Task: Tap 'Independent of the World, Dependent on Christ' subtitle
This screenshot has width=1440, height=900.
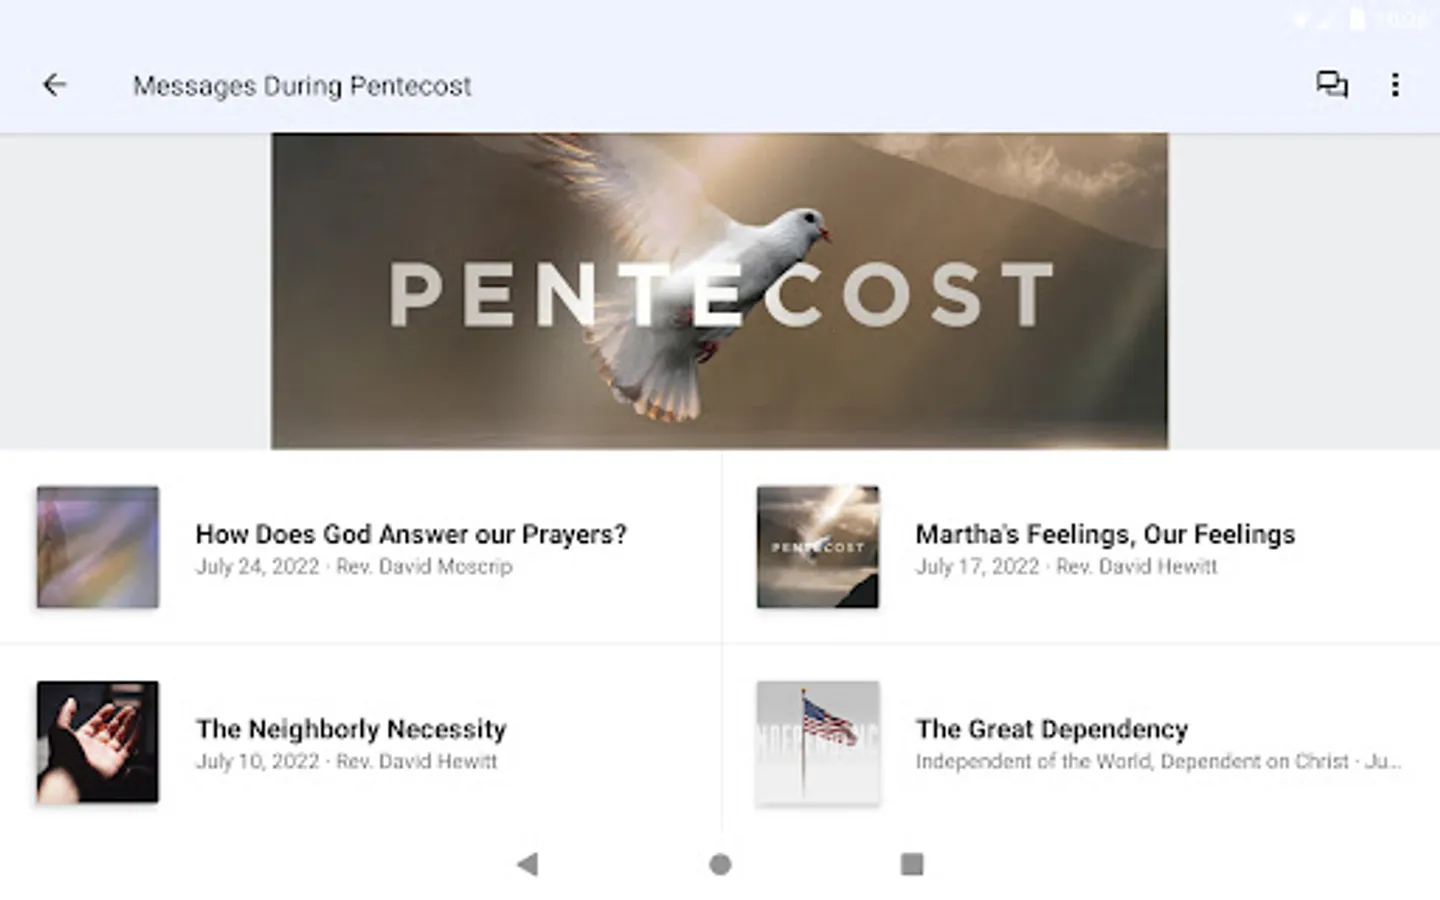Action: (x=1132, y=761)
